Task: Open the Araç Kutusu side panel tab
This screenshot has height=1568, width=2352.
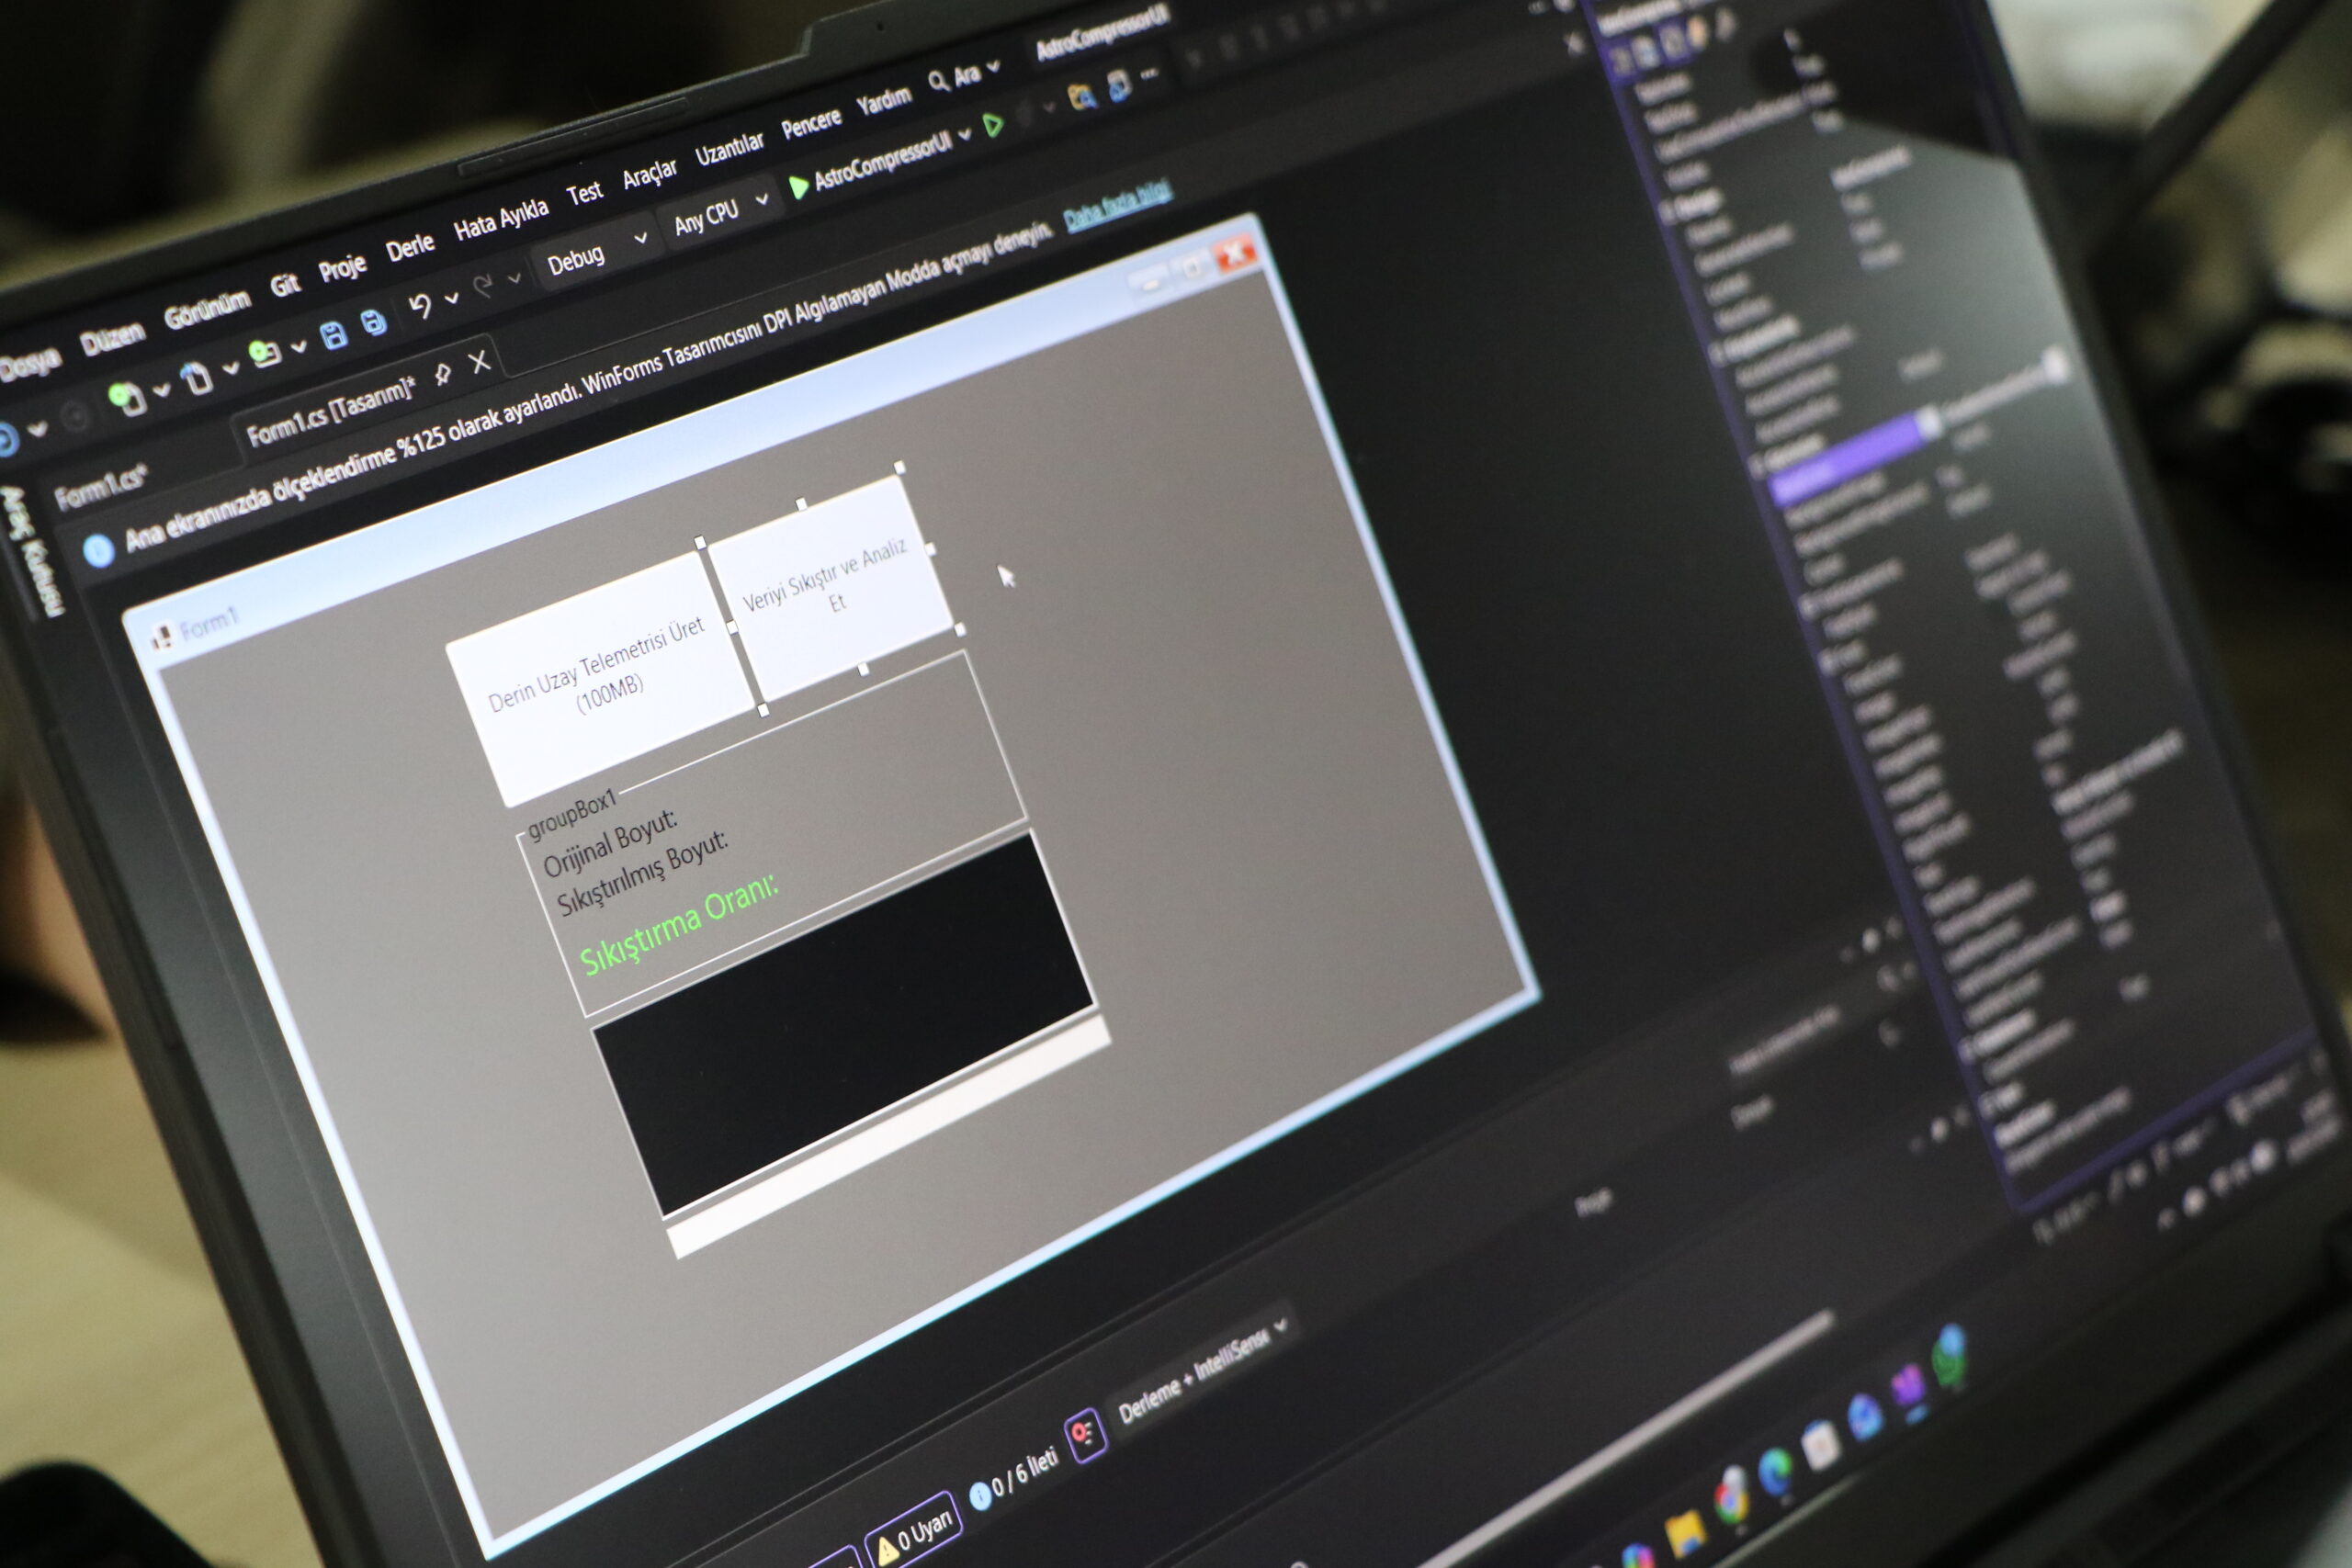Action: point(33,550)
